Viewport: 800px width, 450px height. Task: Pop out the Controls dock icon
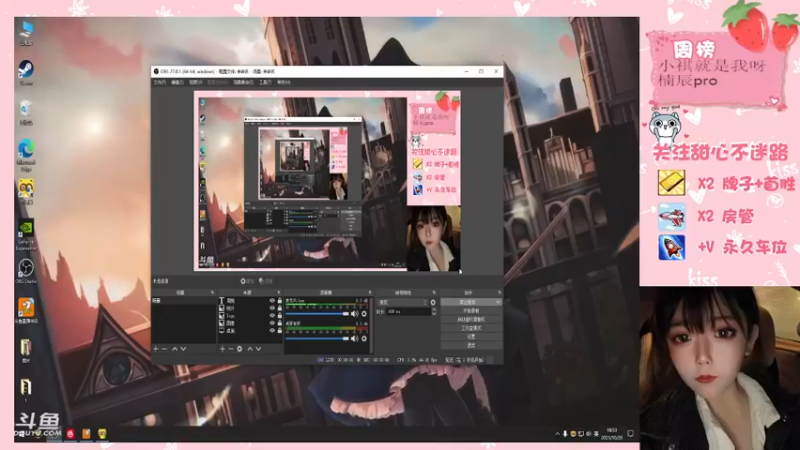tap(499, 292)
